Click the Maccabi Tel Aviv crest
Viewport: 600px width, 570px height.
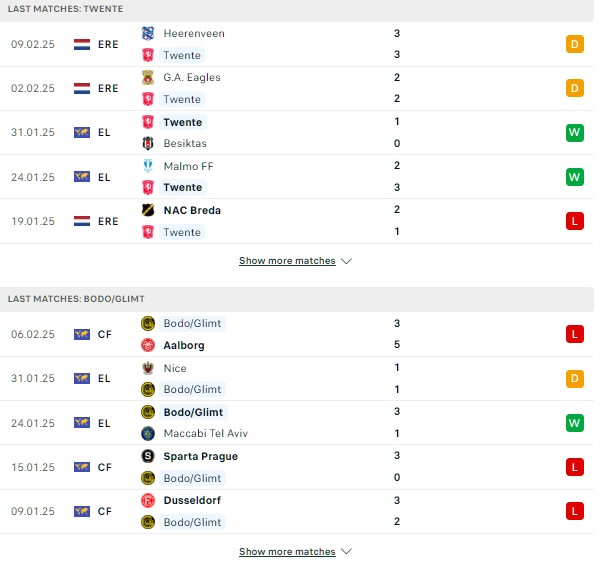[x=148, y=433]
